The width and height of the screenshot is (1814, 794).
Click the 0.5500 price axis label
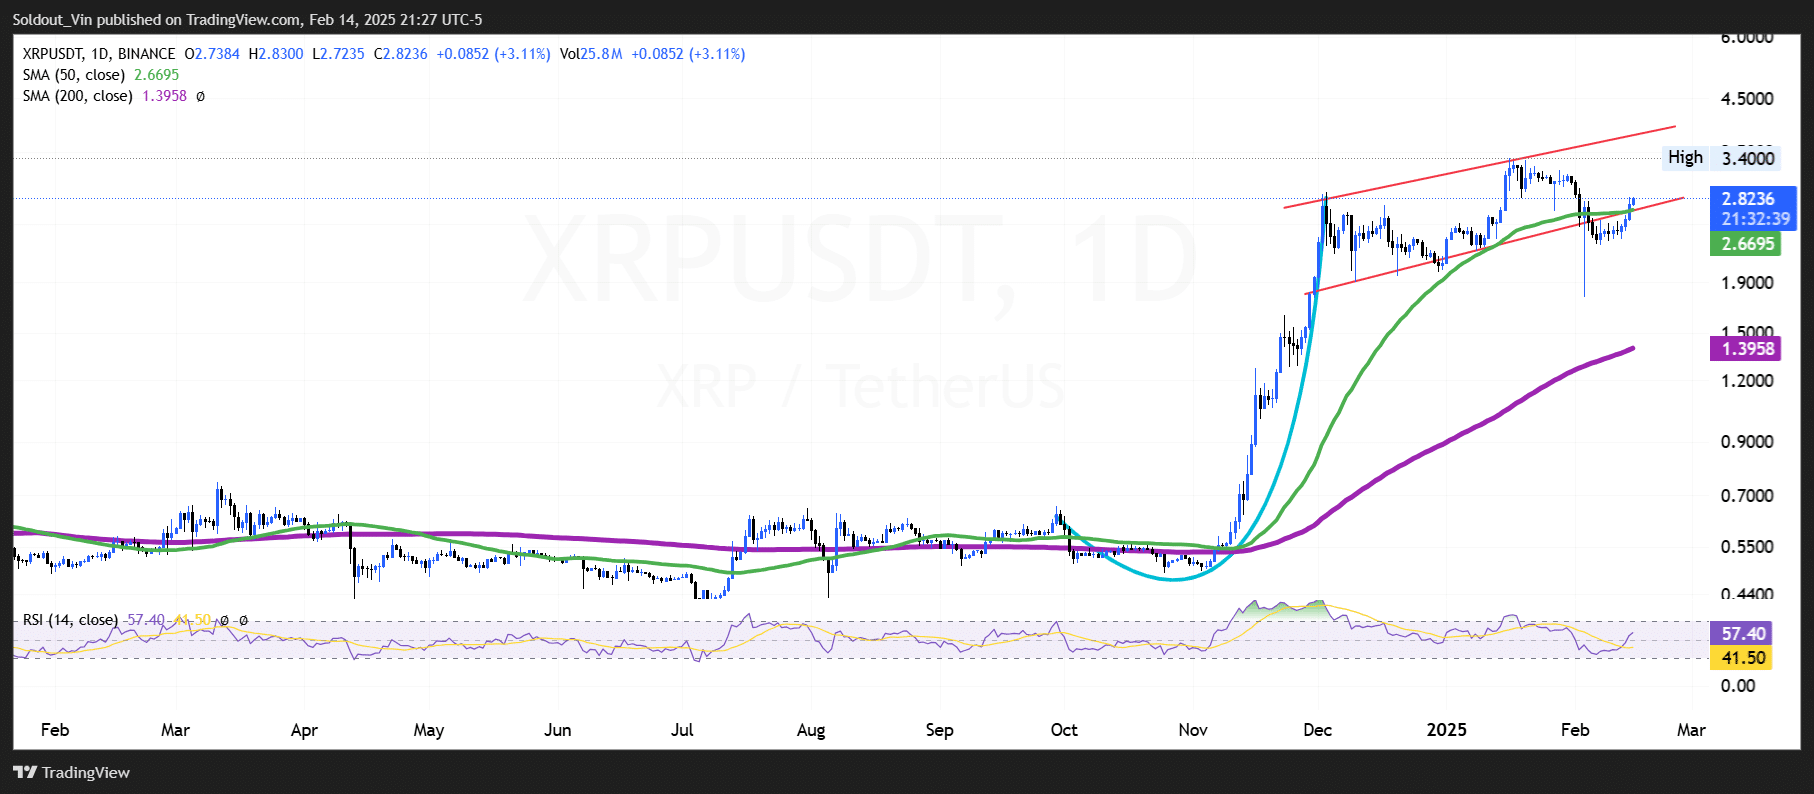(x=1747, y=547)
